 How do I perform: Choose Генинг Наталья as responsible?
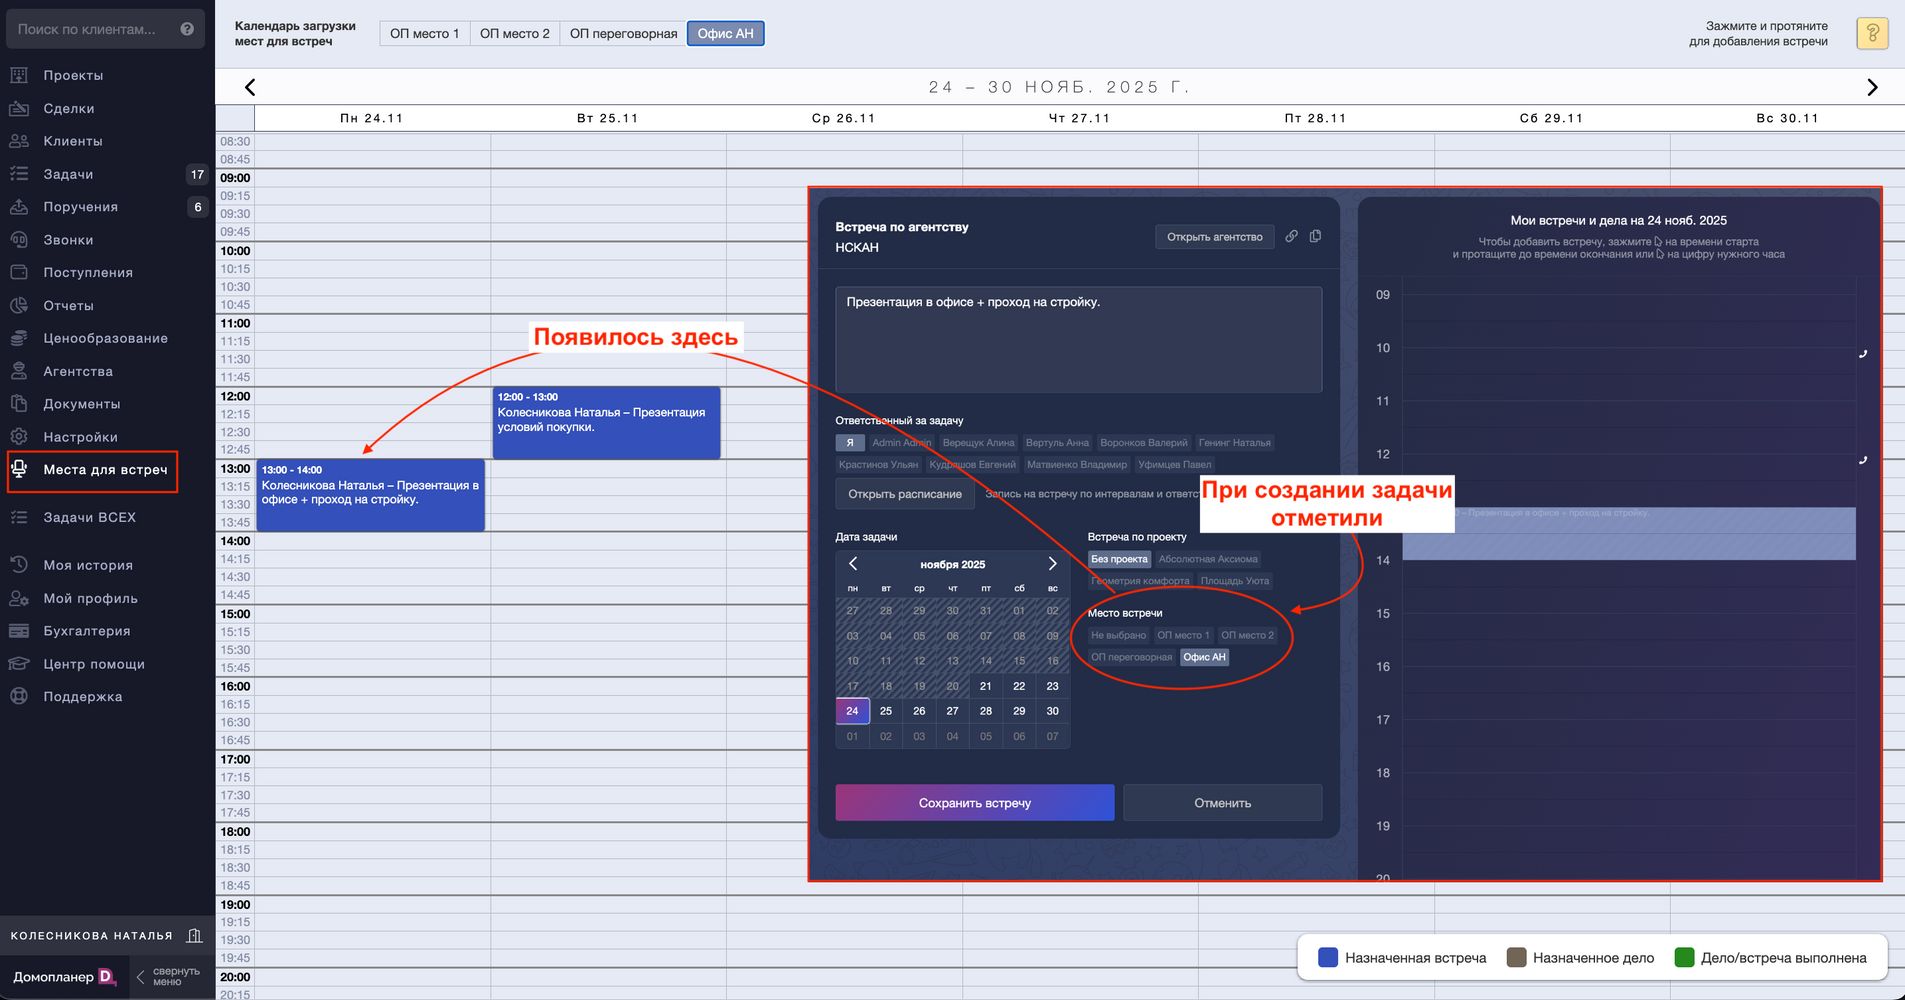point(1235,443)
